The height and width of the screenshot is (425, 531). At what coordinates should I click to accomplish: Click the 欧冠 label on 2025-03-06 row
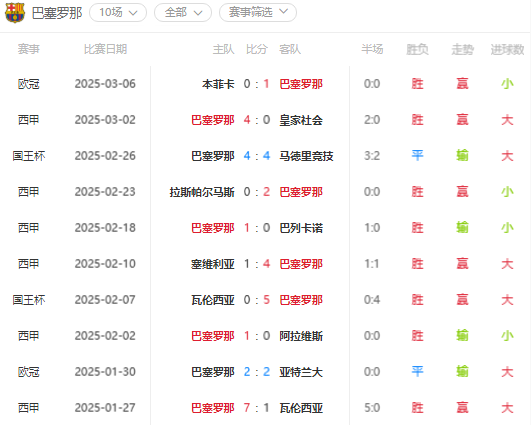click(x=28, y=84)
